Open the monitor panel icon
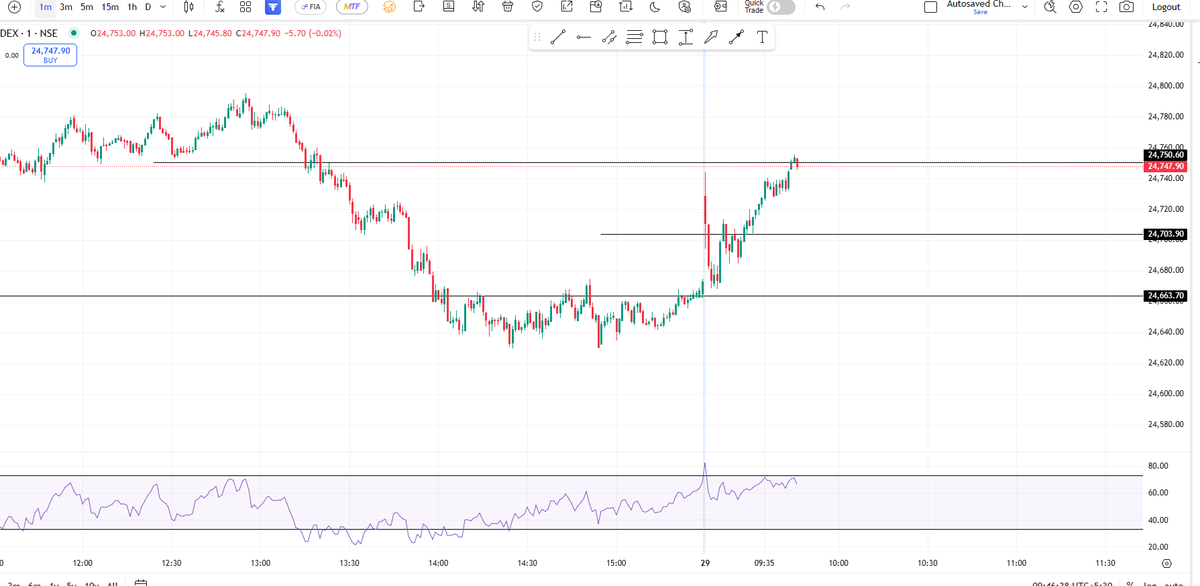The width and height of the screenshot is (1200, 586). tap(448, 7)
